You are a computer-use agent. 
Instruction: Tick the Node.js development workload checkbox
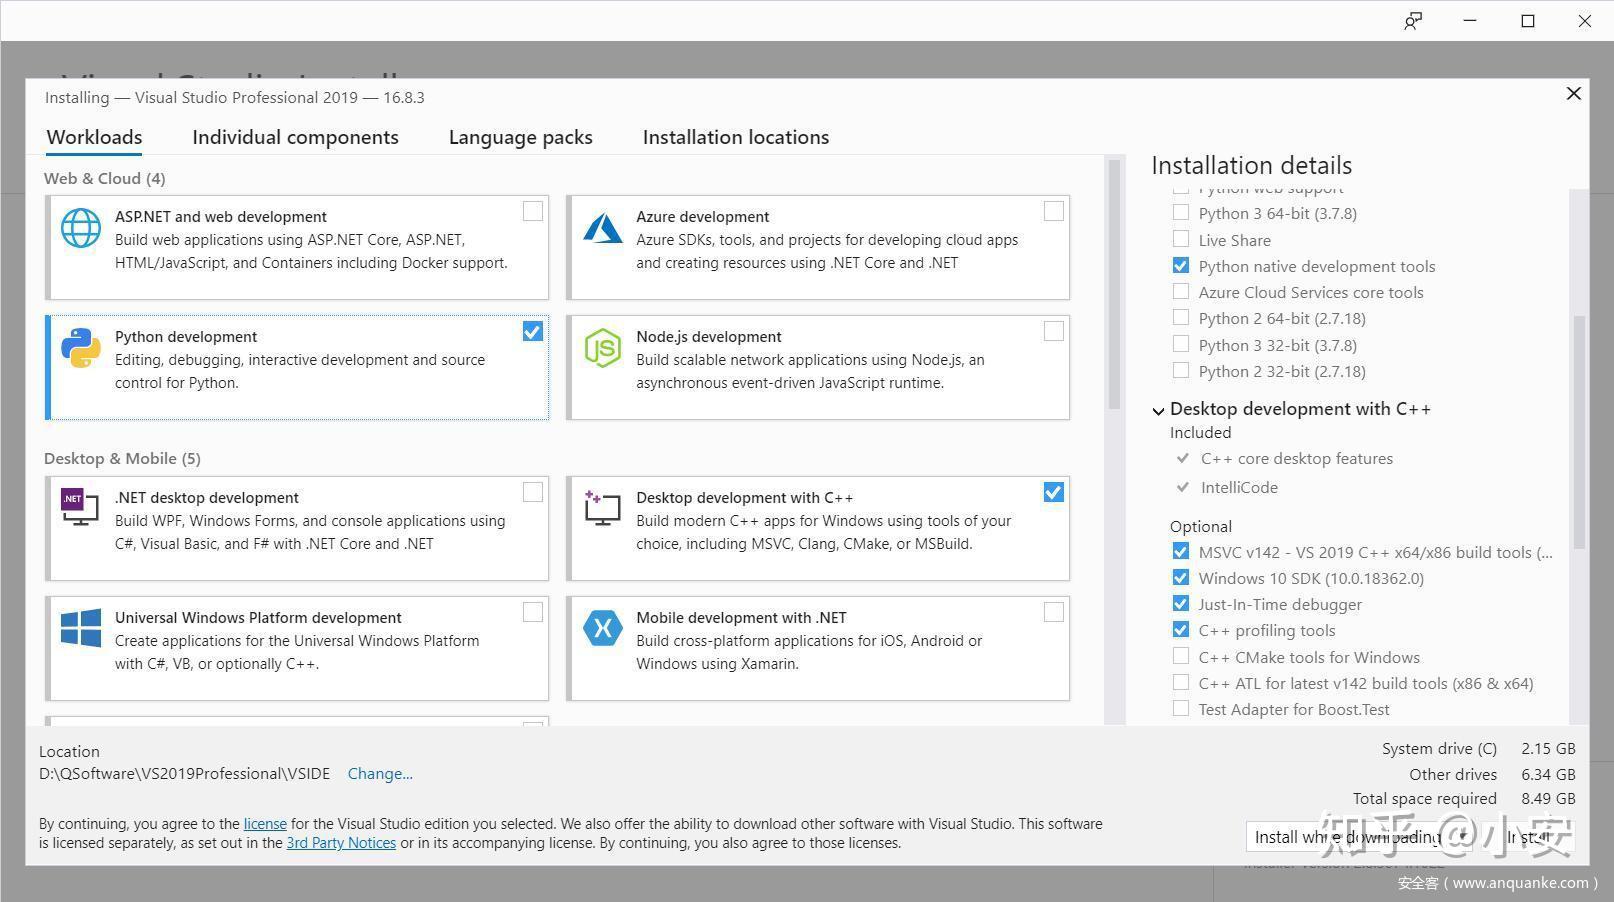pos(1054,331)
